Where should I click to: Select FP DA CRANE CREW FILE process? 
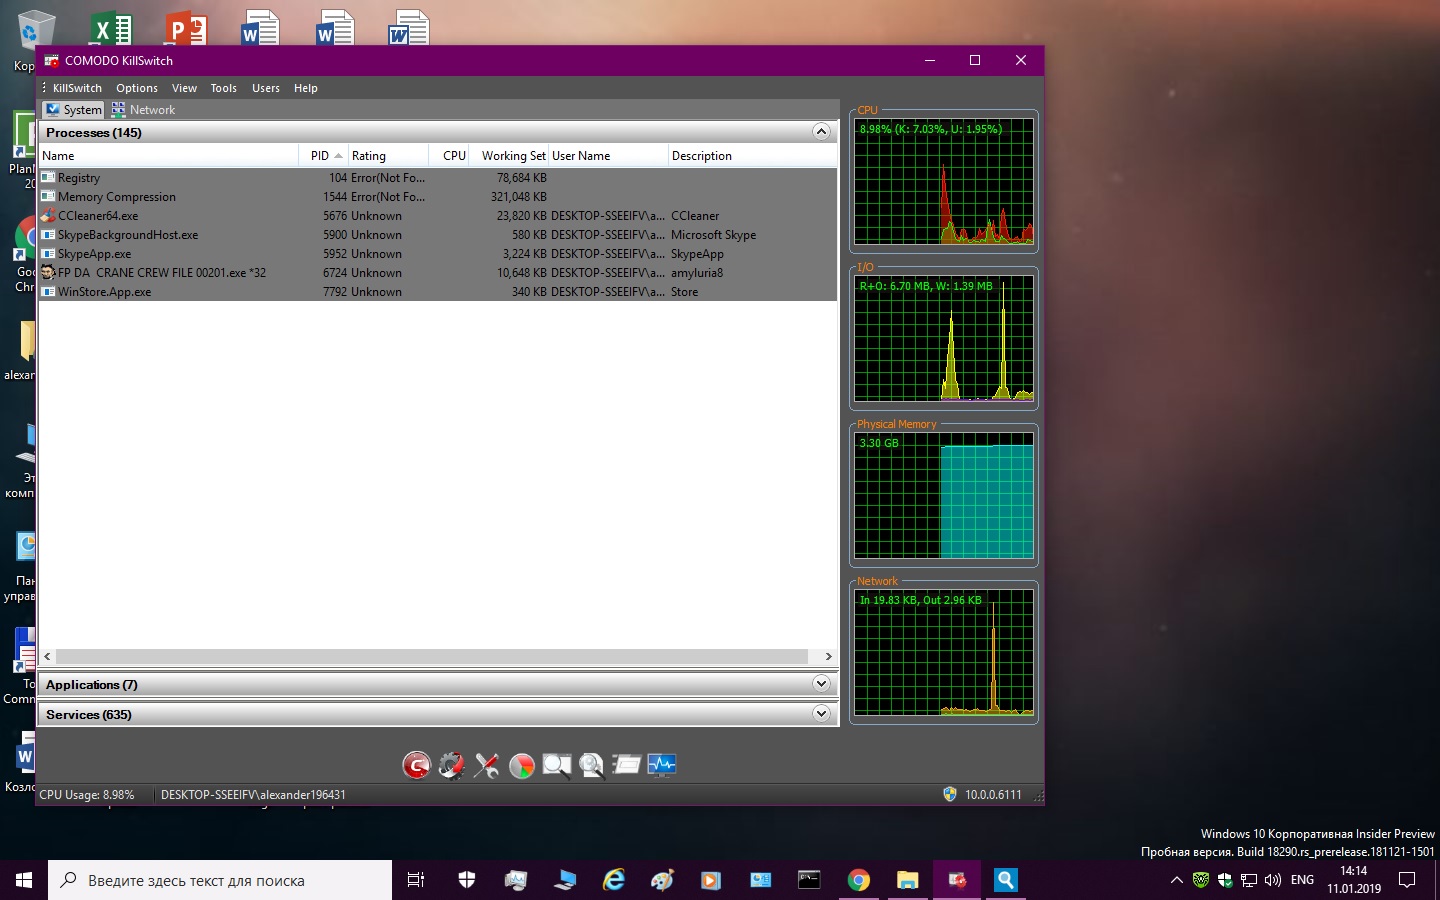[160, 273]
